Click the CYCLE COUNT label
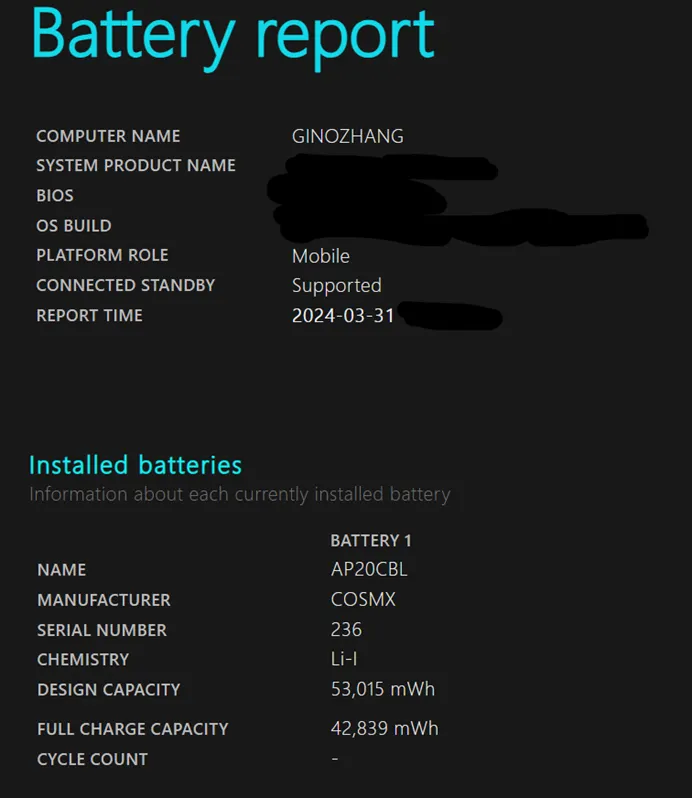 (x=92, y=760)
